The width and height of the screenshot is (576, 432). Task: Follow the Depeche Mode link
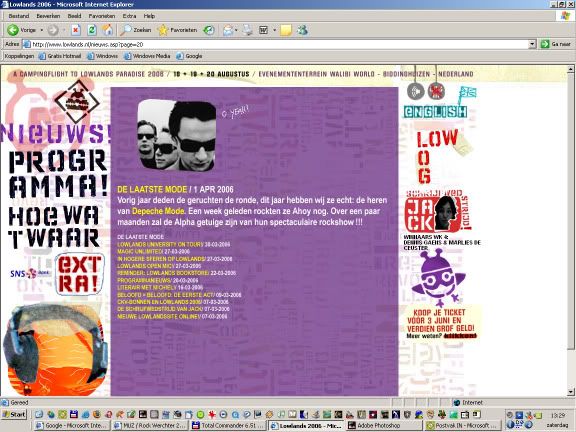click(x=158, y=211)
